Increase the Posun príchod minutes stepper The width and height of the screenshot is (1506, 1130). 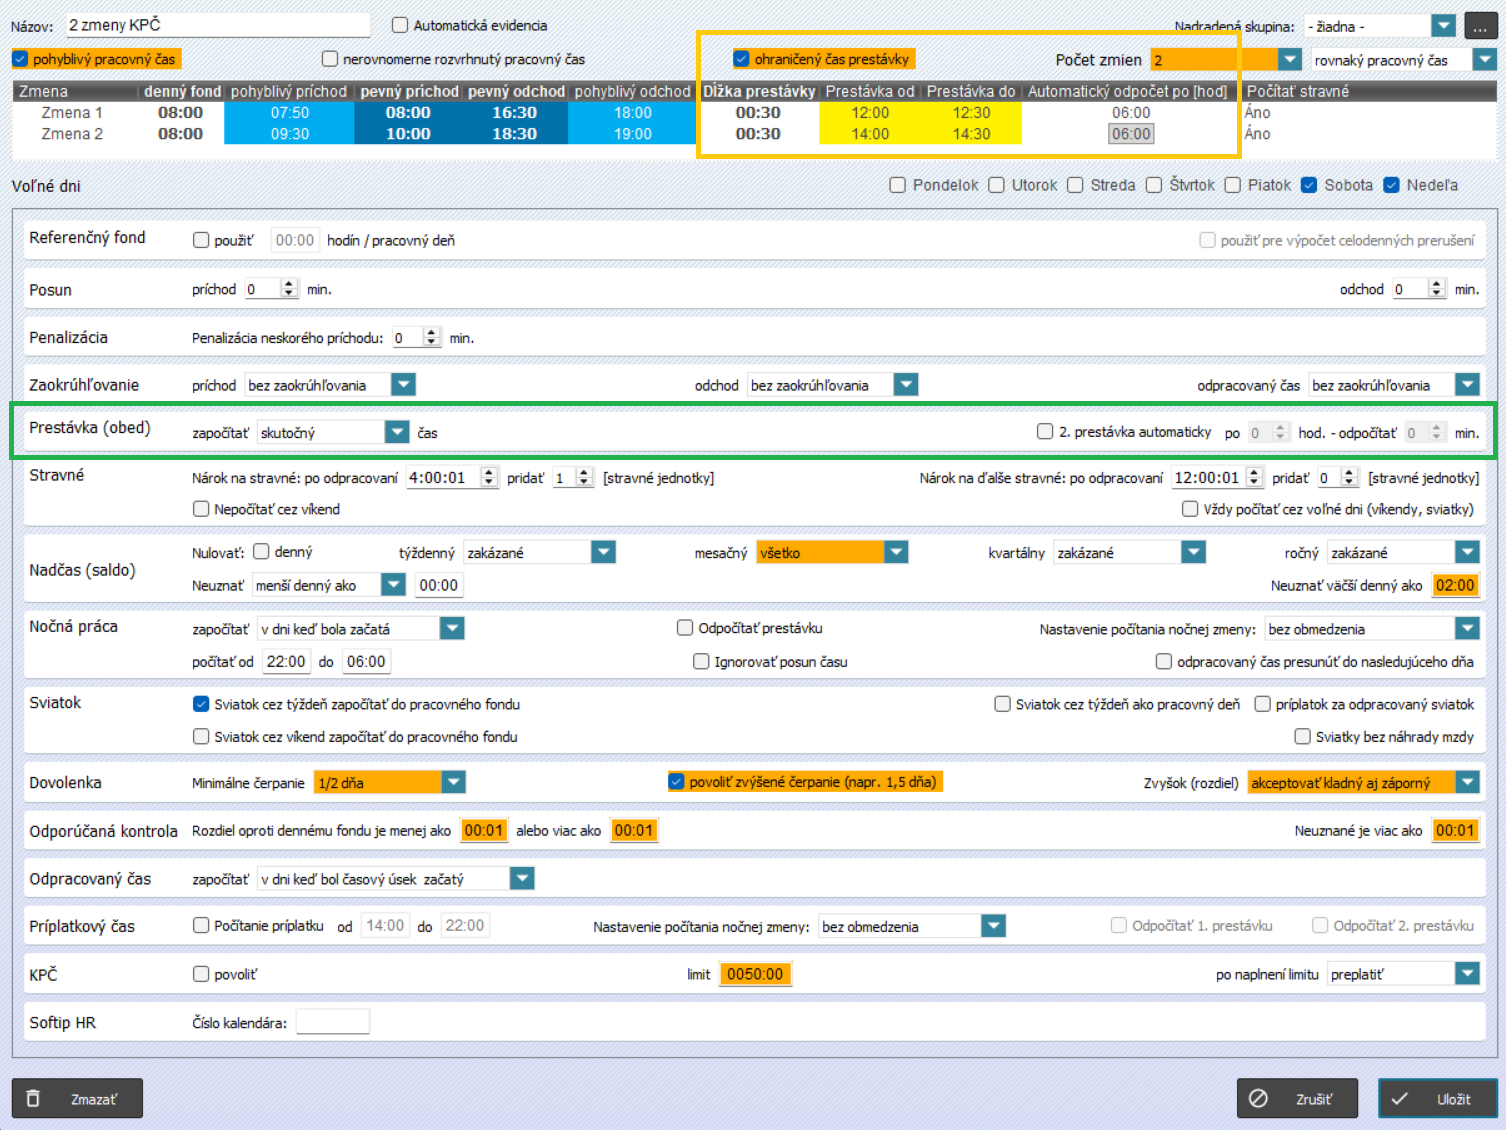point(289,284)
